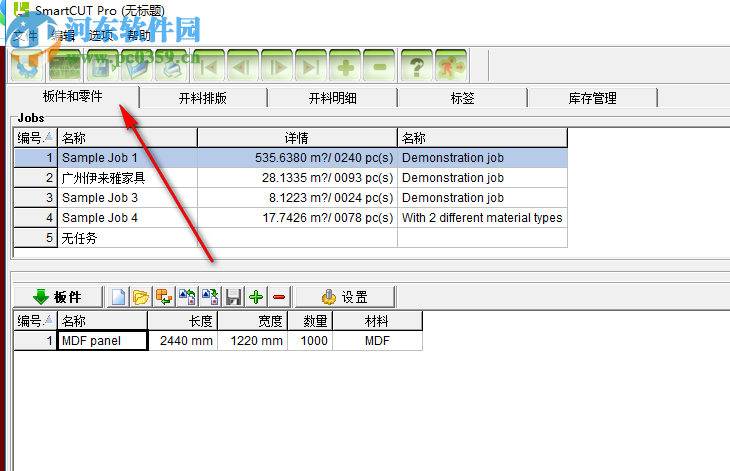Click the orange blocks import icon in panels toolbar

pyautogui.click(x=164, y=297)
